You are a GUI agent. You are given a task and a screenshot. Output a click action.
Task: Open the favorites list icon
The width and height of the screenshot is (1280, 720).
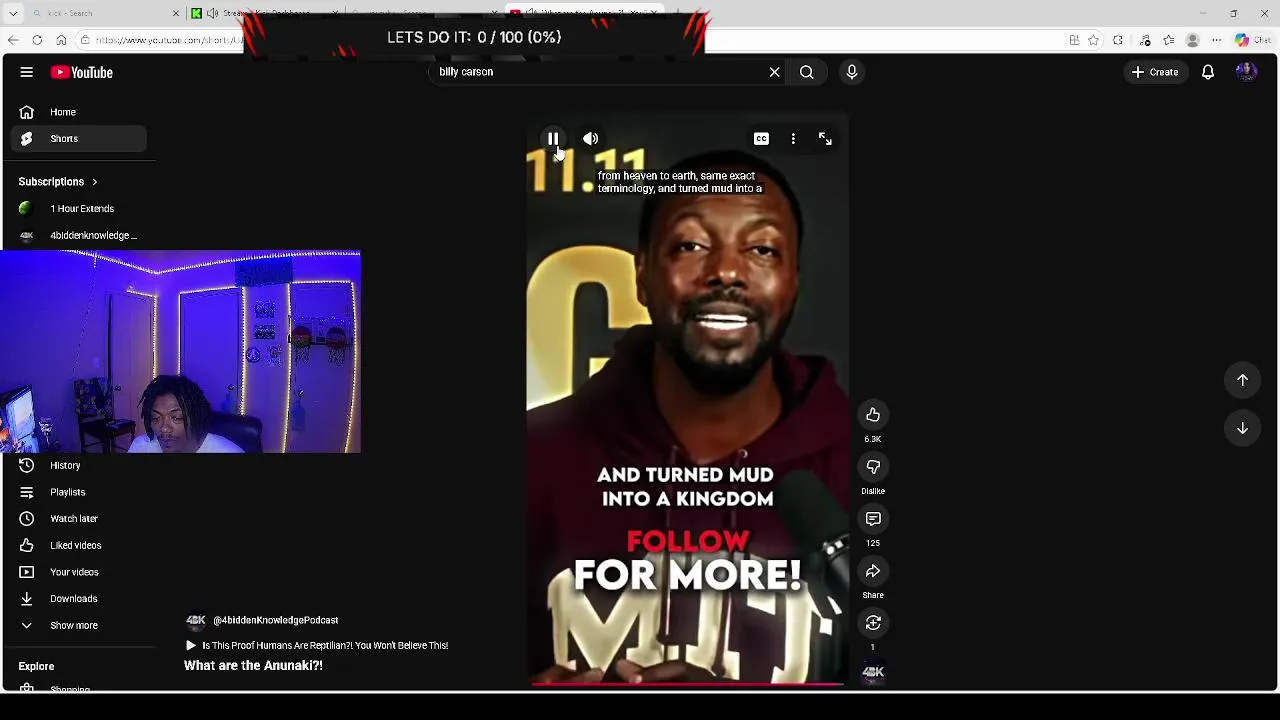point(1169,40)
